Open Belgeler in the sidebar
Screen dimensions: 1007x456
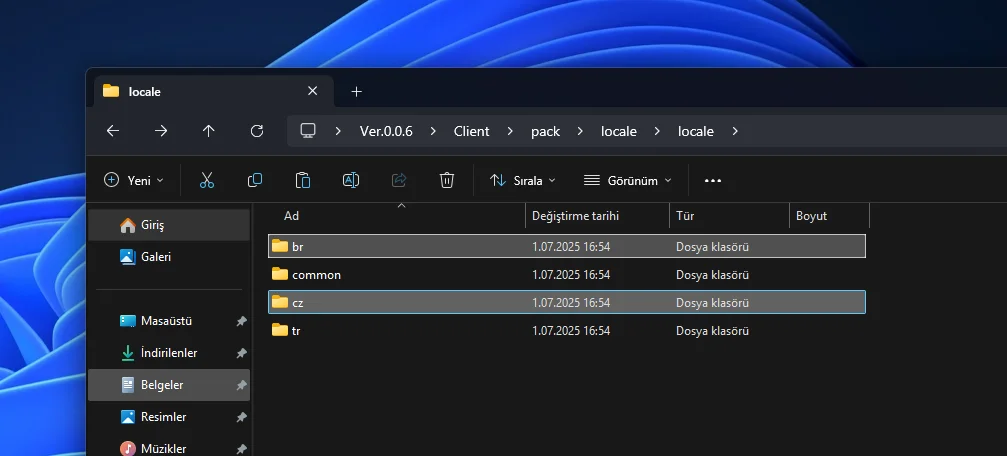(x=169, y=385)
